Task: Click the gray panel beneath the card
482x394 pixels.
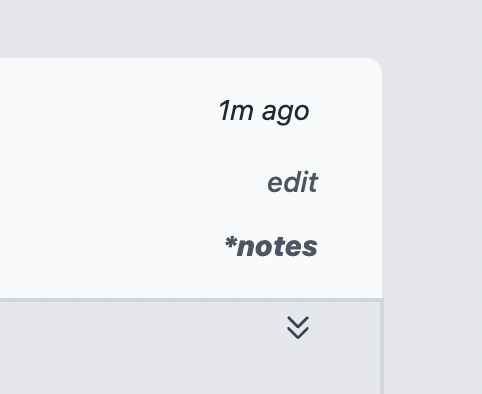Action: pyautogui.click(x=190, y=348)
